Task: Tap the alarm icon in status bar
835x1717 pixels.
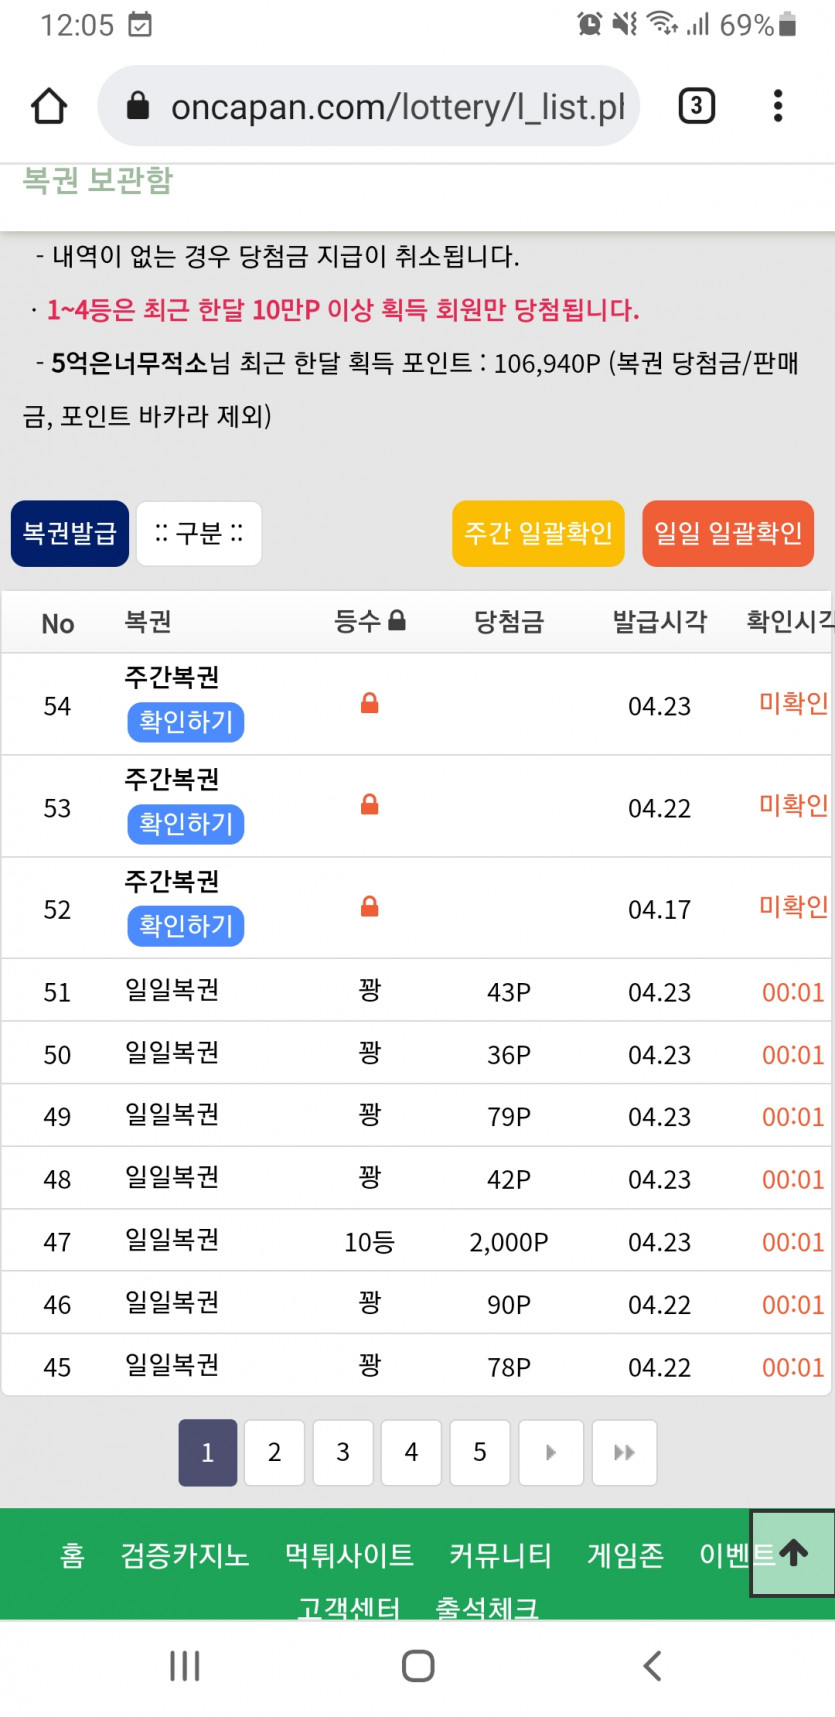Action: 590,24
